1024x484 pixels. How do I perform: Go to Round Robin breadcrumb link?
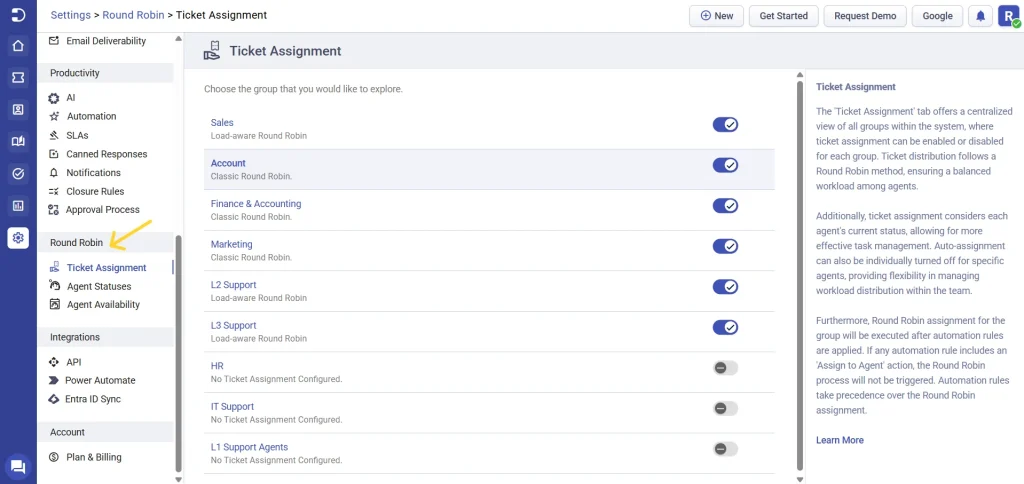click(x=133, y=15)
